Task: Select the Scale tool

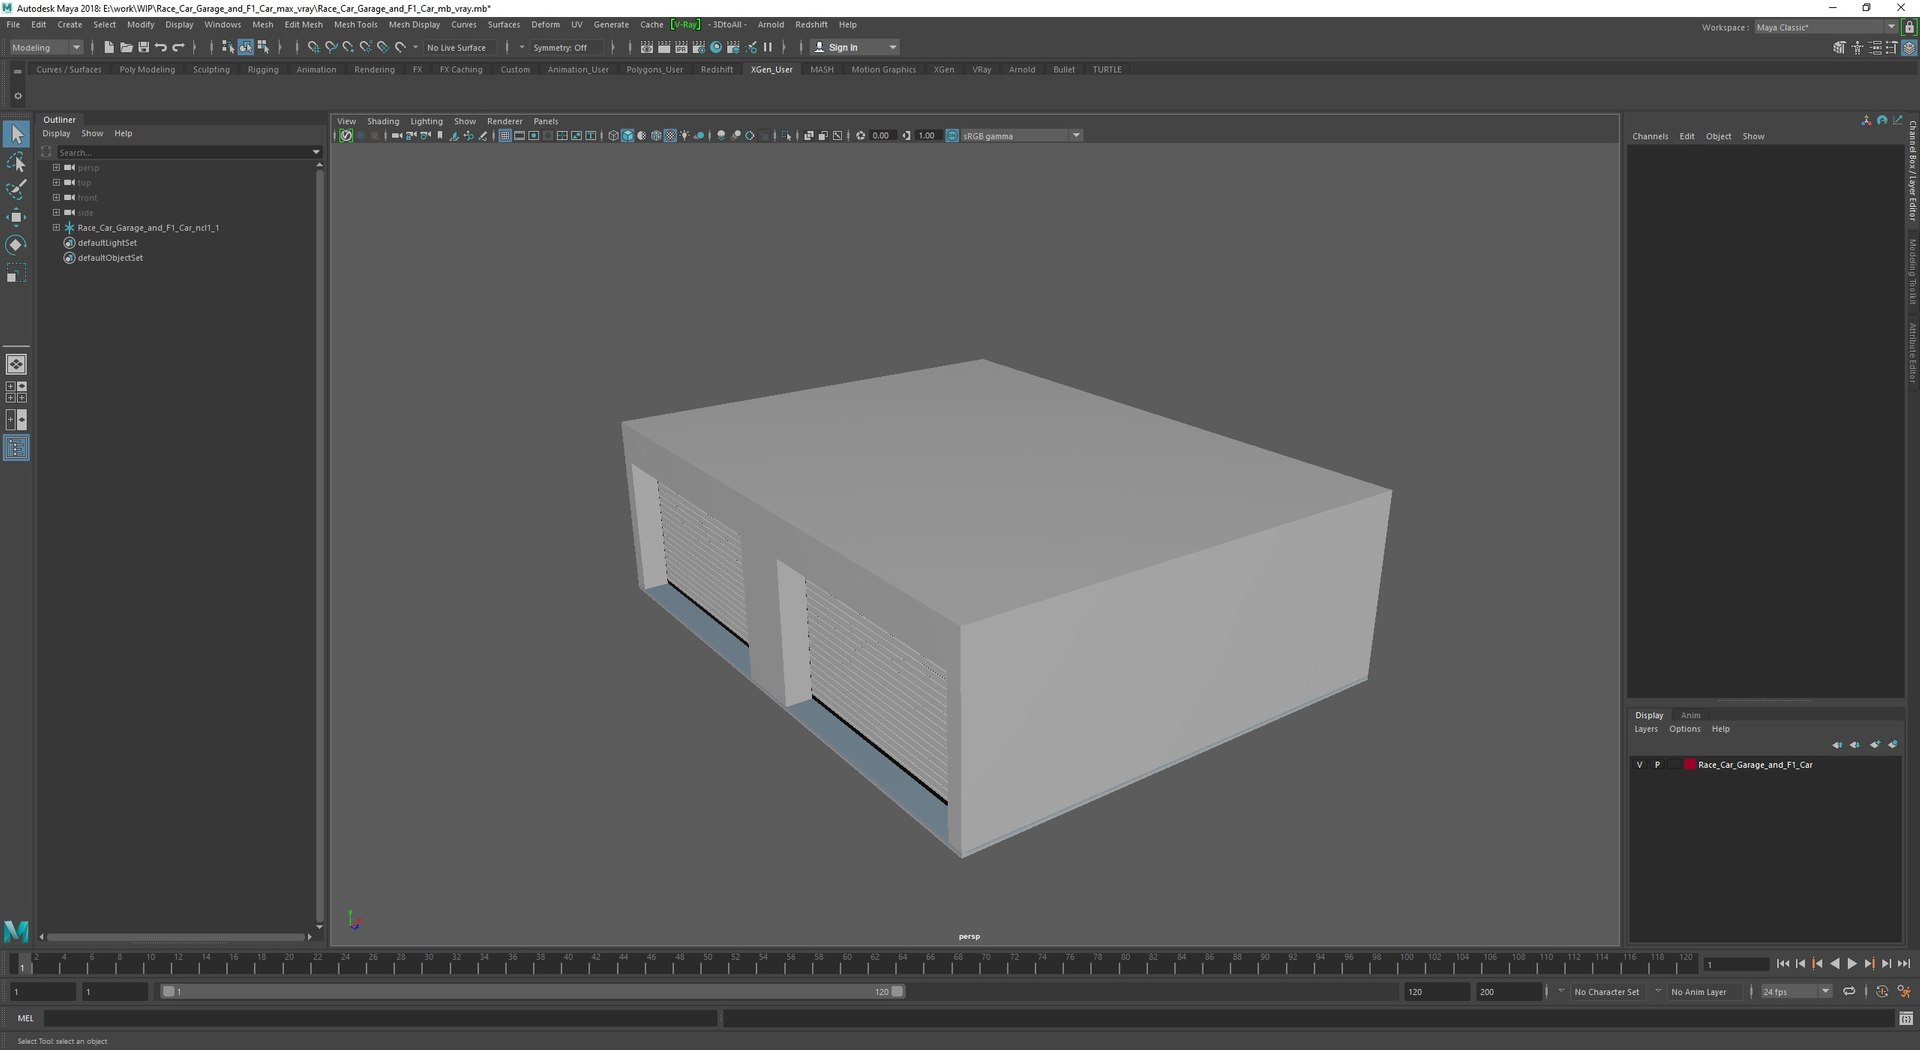Action: [16, 273]
